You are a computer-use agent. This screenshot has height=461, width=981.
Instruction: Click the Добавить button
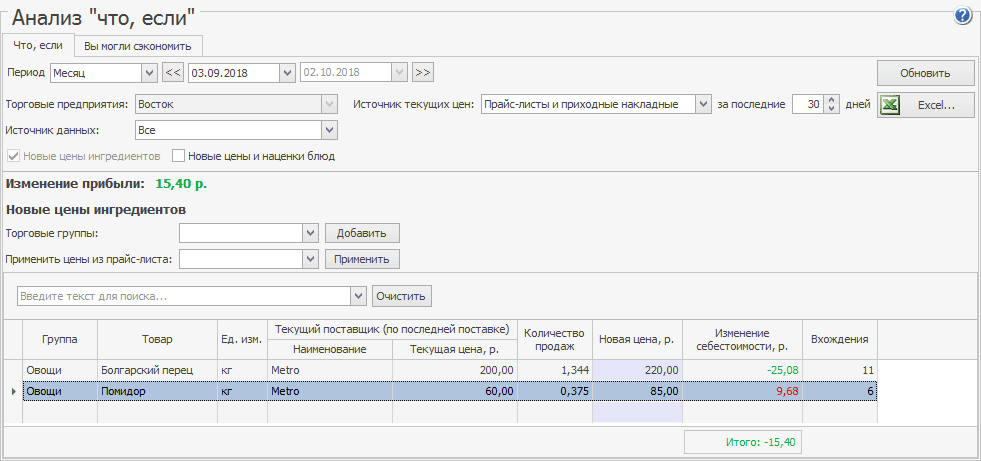pyautogui.click(x=361, y=233)
